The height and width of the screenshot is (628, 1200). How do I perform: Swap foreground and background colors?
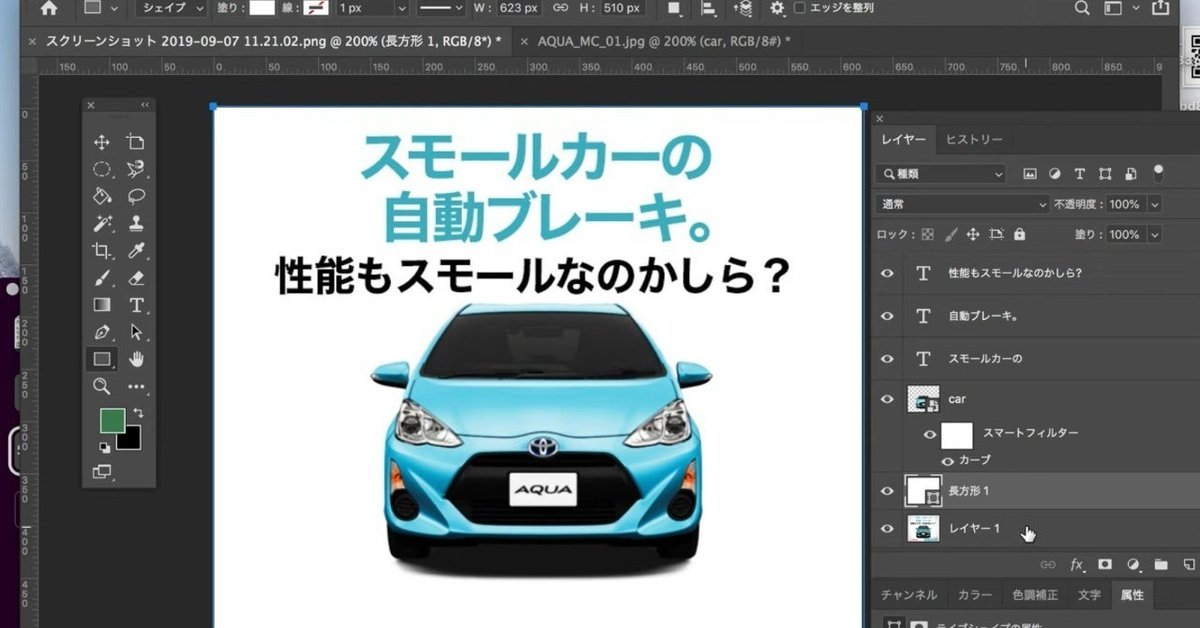click(138, 413)
